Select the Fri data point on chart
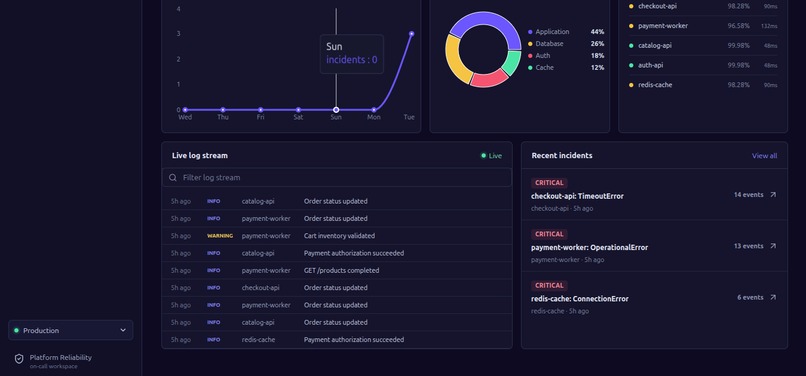This screenshot has height=376, width=806. coord(261,110)
